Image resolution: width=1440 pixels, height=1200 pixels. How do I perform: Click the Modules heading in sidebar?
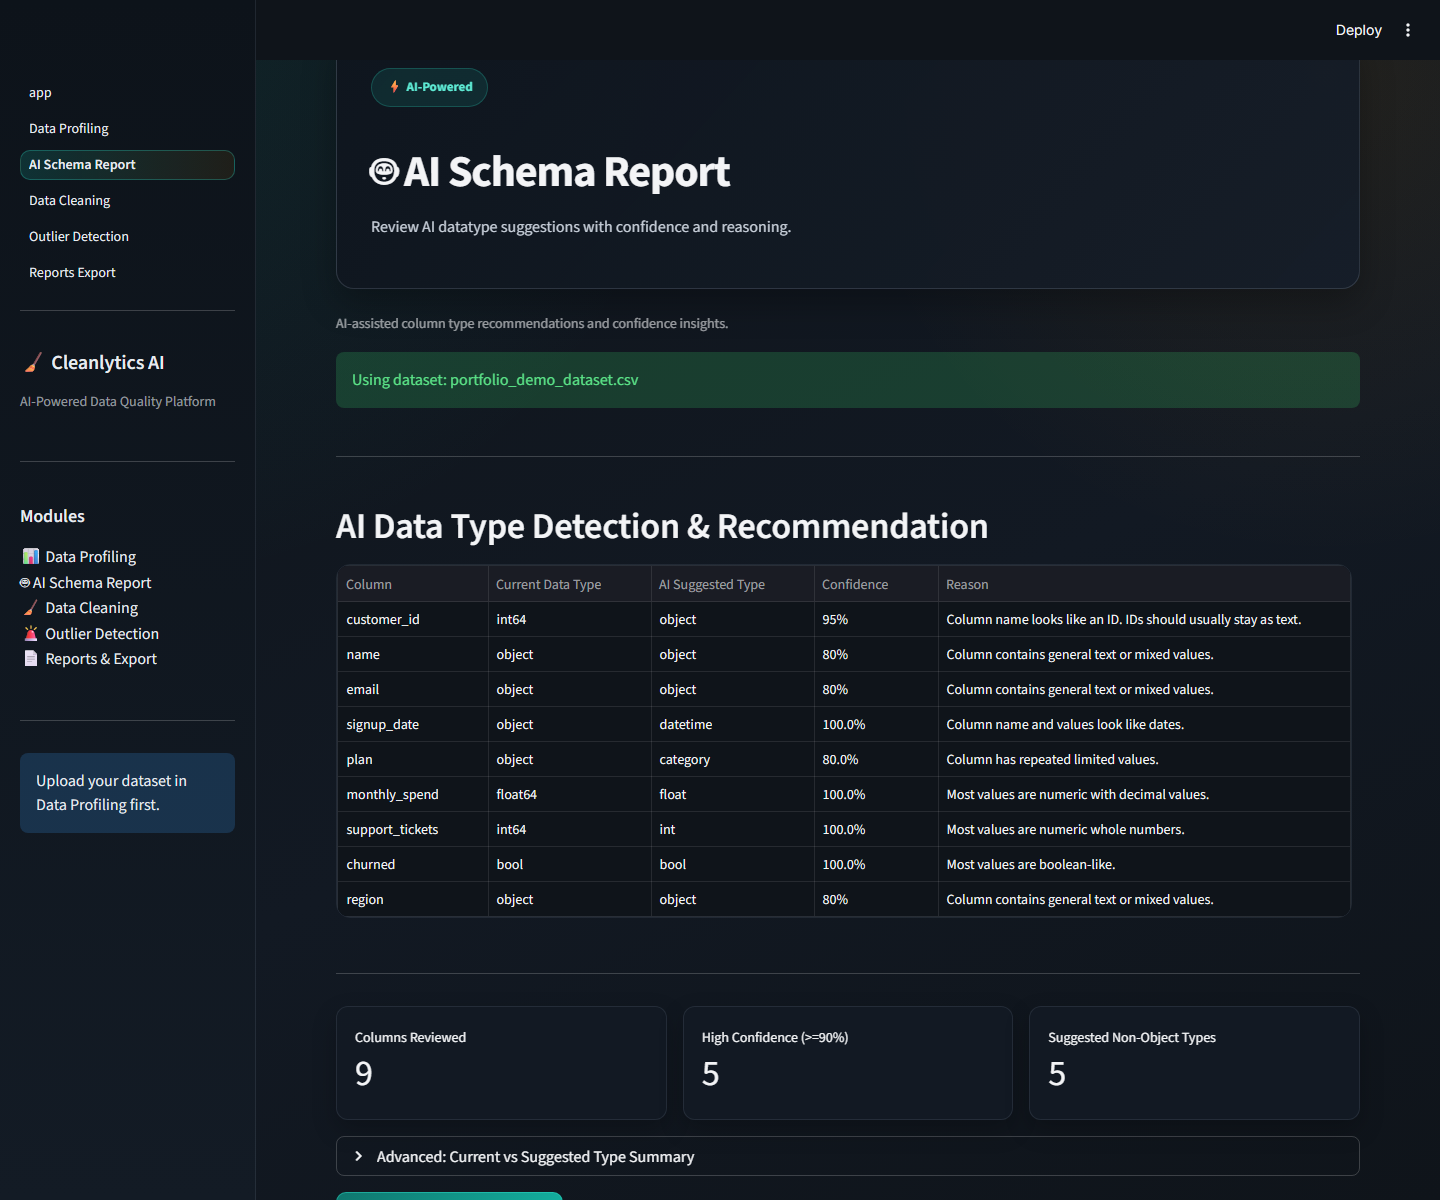(x=53, y=516)
